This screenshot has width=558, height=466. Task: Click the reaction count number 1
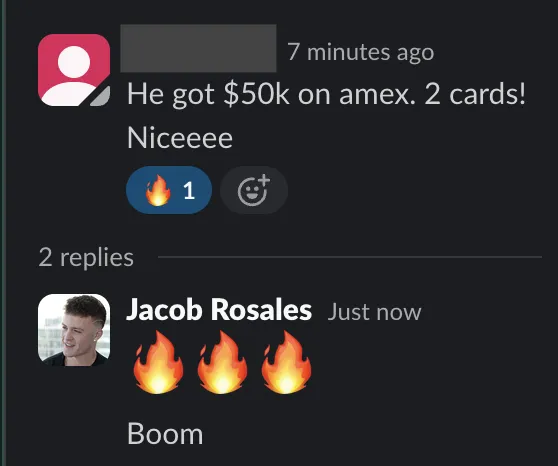(x=189, y=190)
